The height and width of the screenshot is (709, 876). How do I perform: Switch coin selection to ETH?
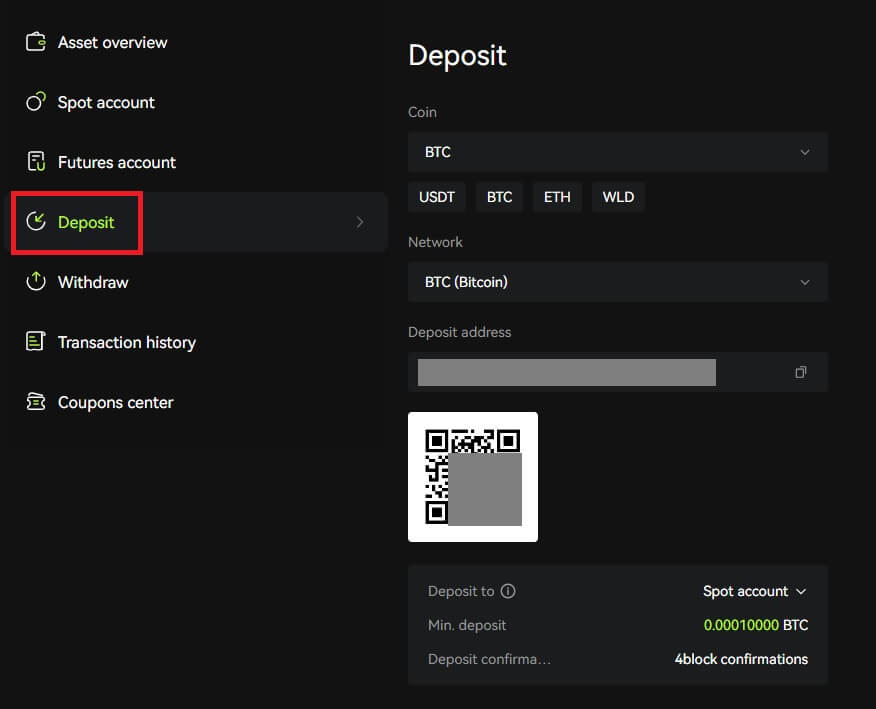557,197
